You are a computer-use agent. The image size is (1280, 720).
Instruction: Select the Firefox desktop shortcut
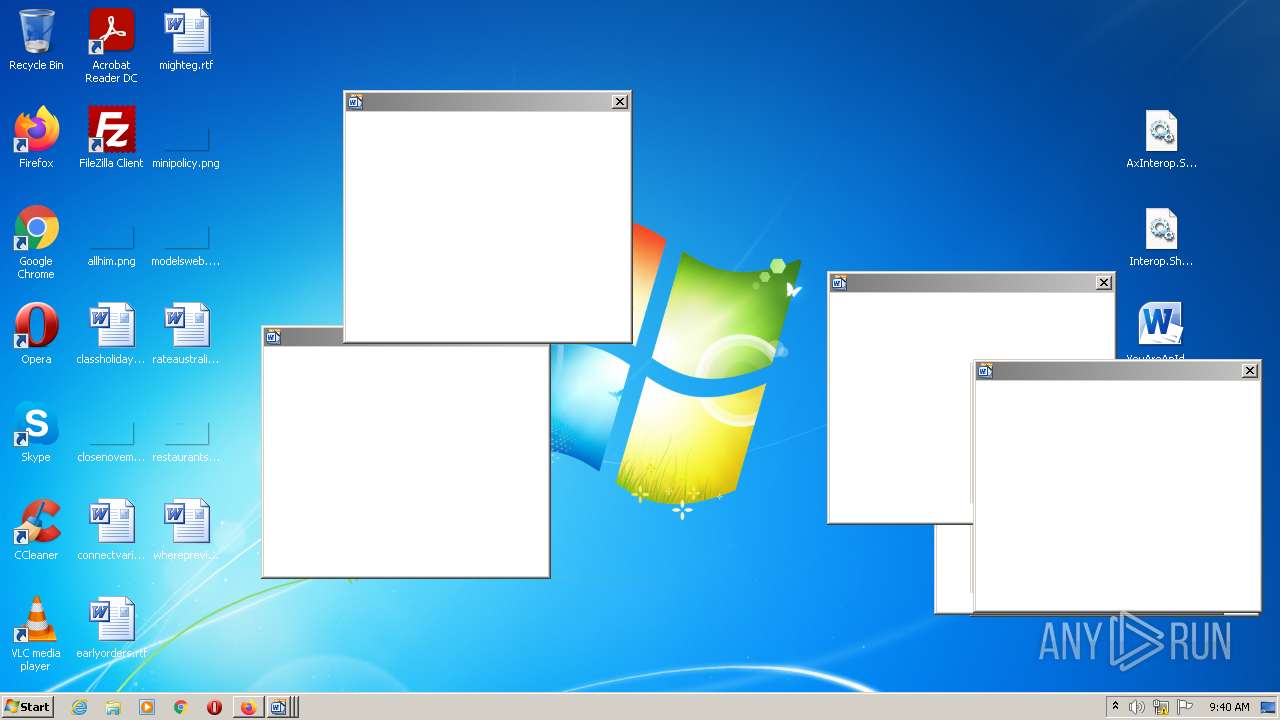coord(36,138)
